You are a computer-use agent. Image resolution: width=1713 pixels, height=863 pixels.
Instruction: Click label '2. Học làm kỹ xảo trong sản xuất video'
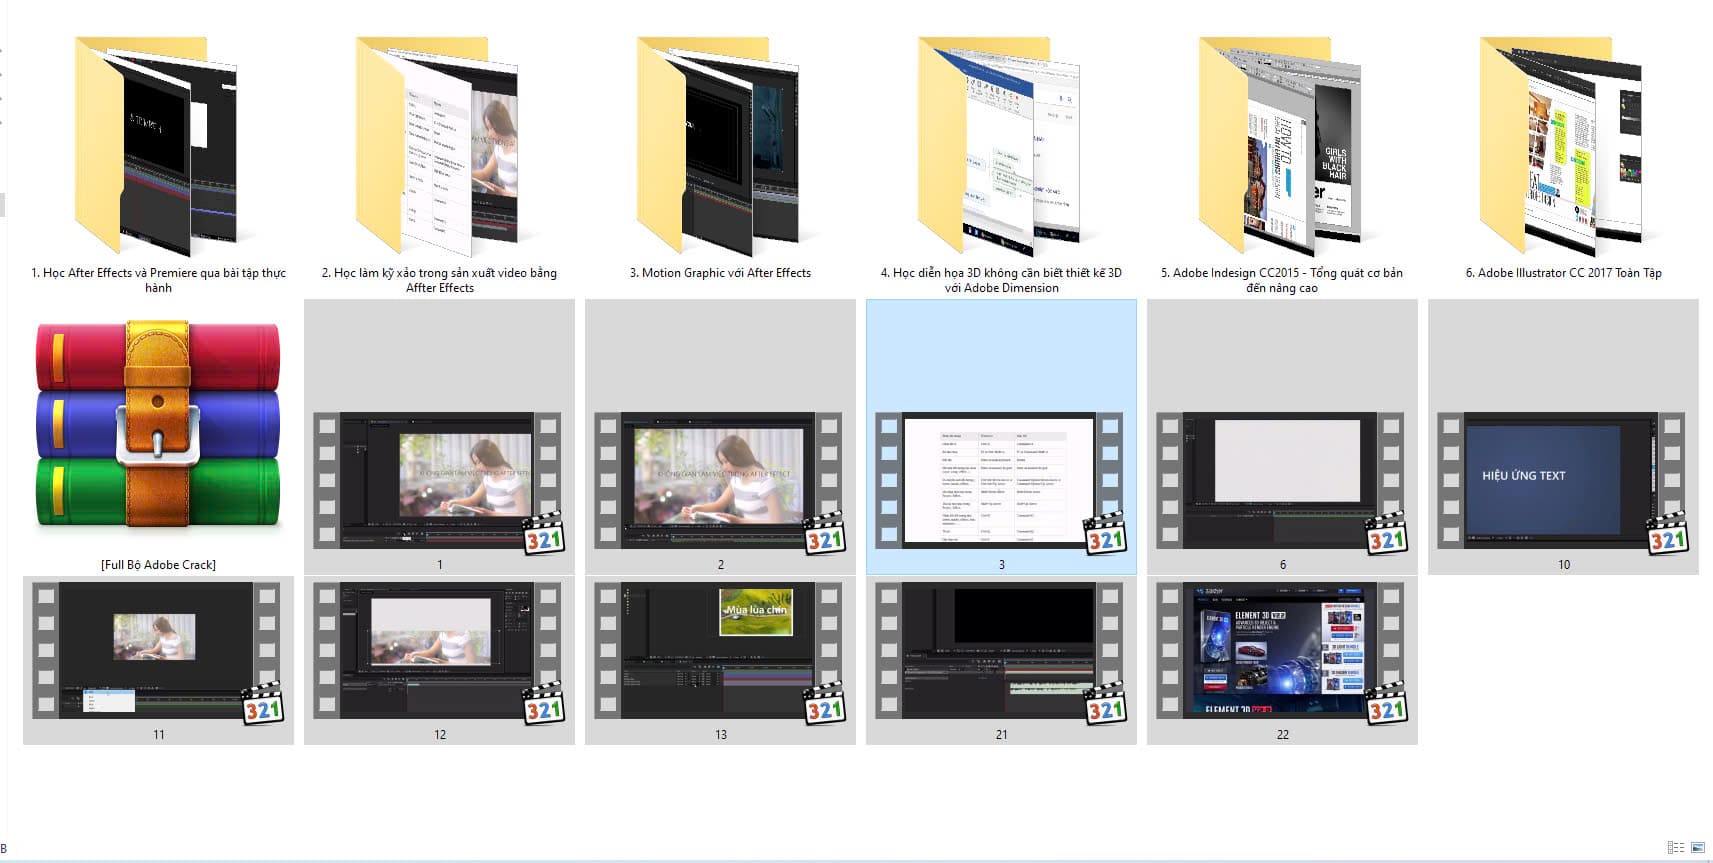tap(439, 280)
